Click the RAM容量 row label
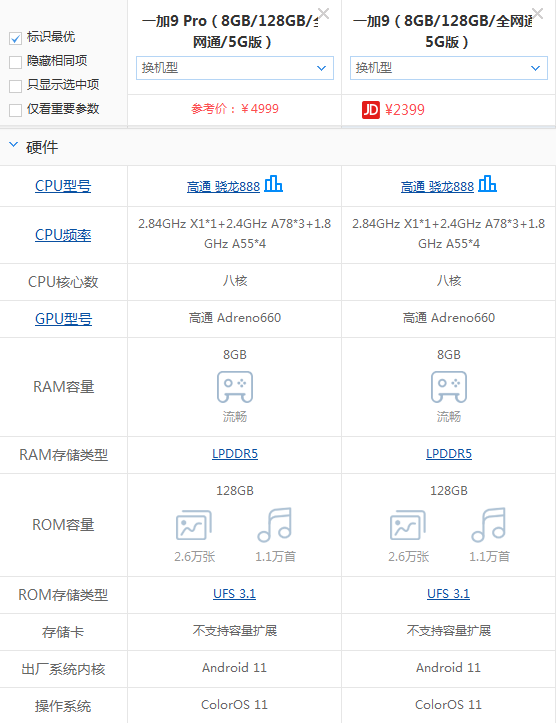 [x=64, y=386]
